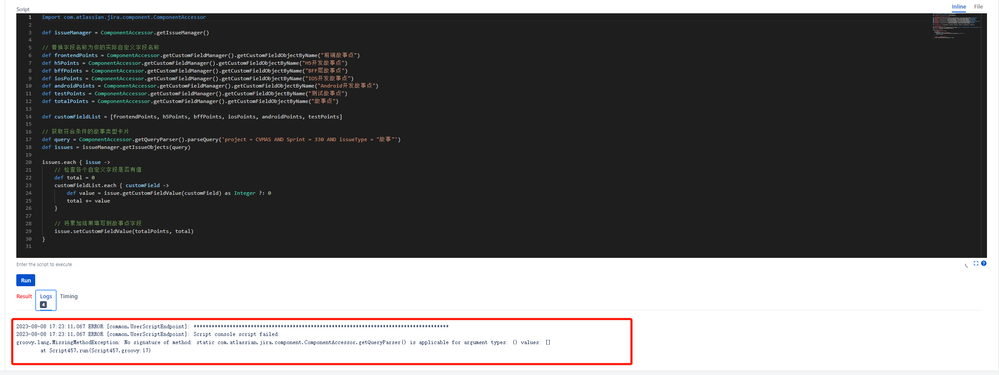999x375 pixels.
Task: Click the 'issue.setCustomFieldValue(totalPoints, total)' line
Action: (124, 231)
